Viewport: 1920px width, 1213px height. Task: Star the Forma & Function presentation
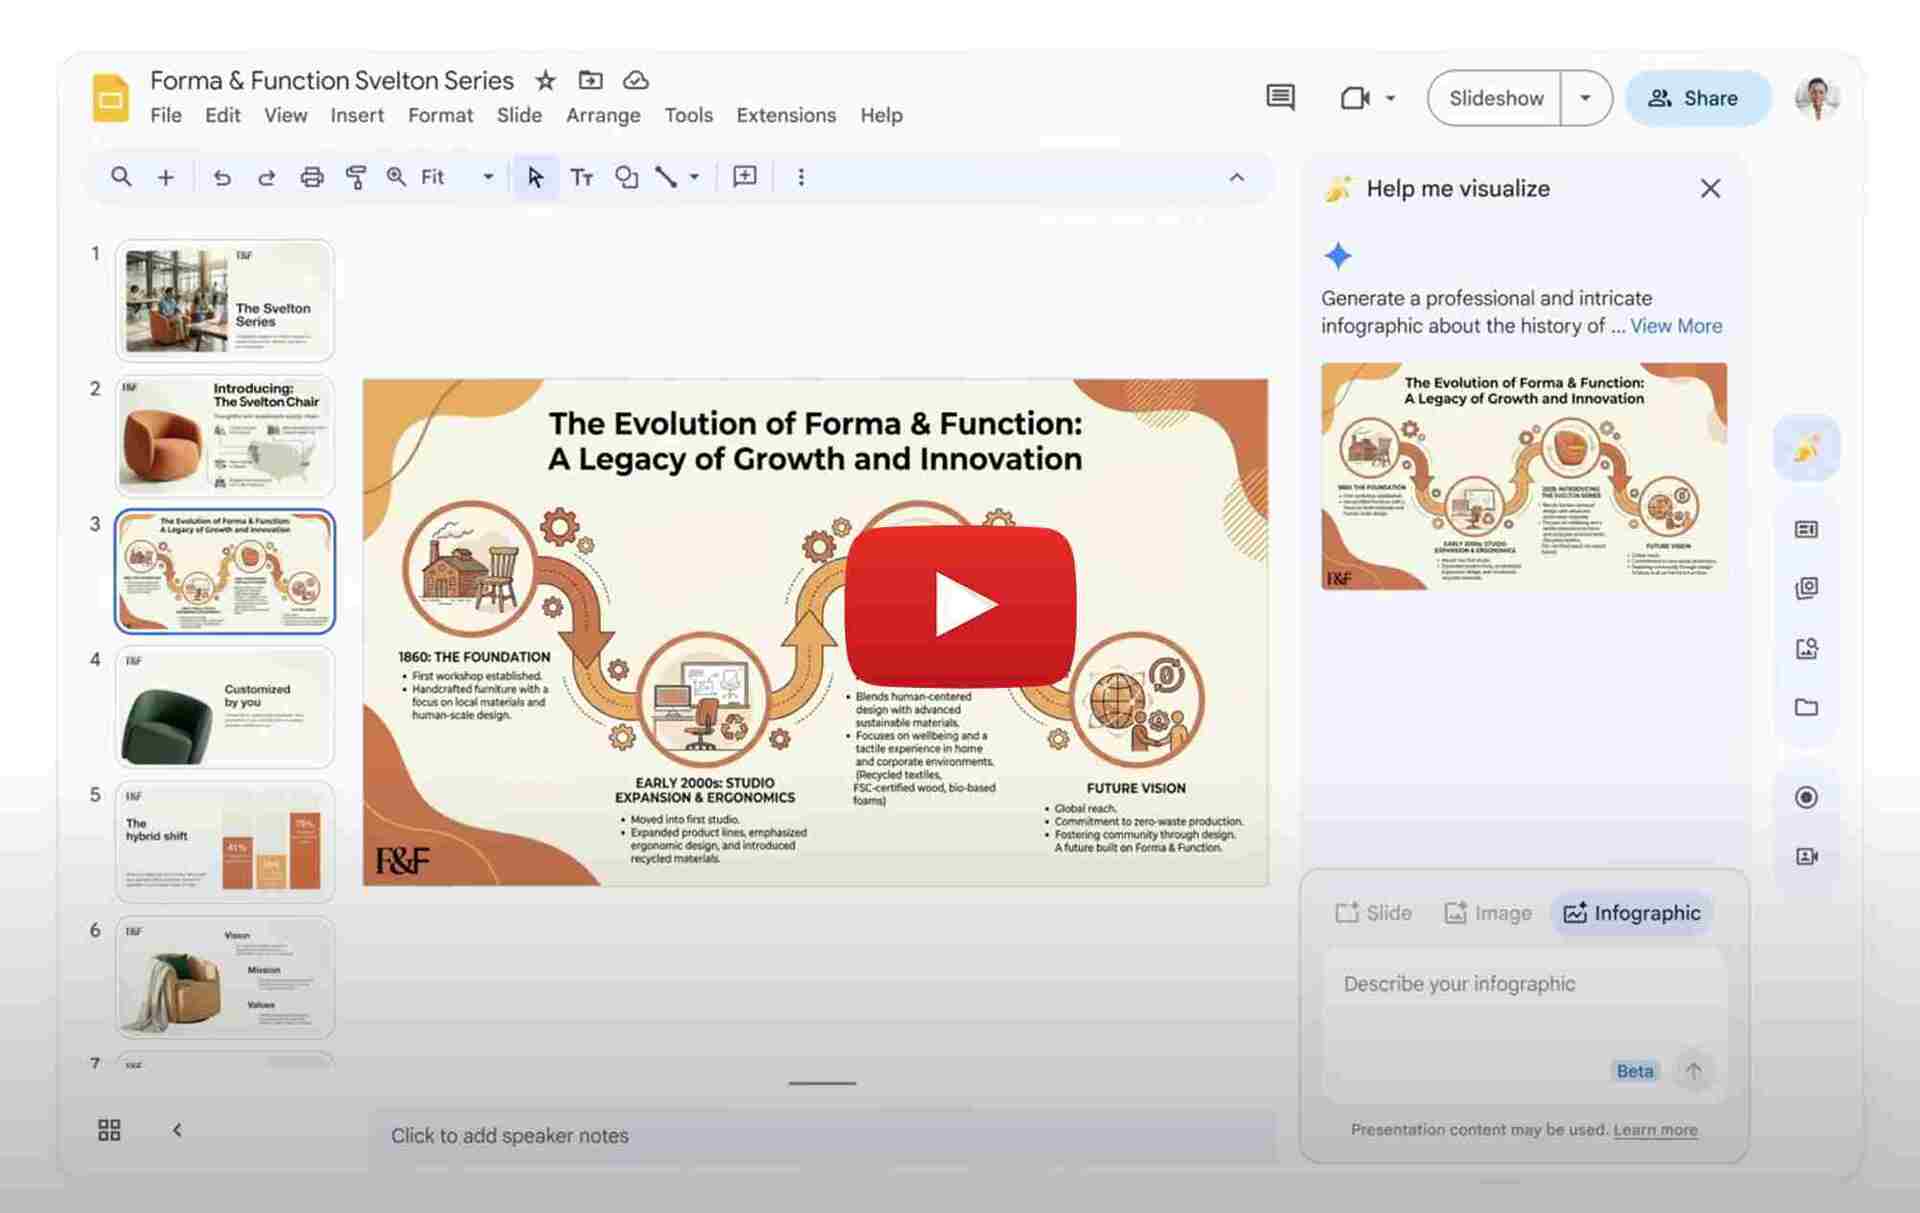[545, 80]
